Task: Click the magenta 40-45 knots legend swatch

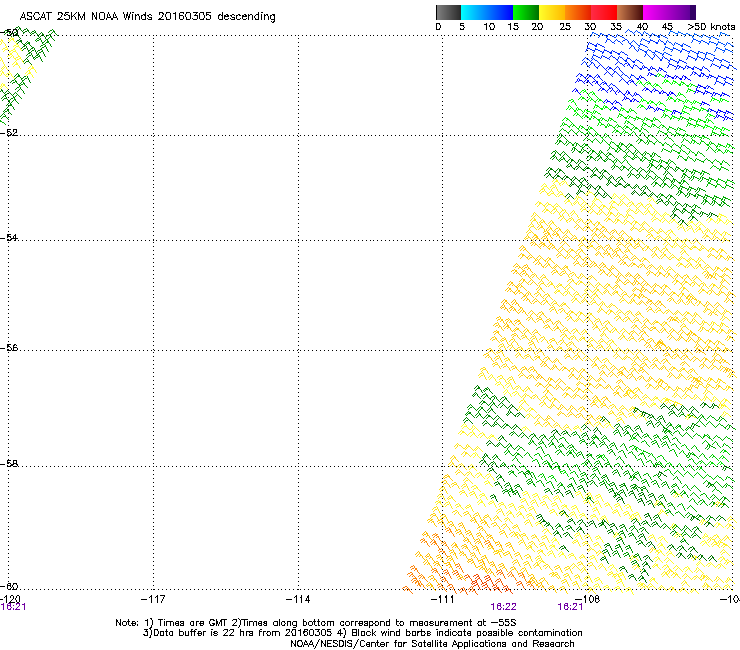Action: click(x=656, y=12)
